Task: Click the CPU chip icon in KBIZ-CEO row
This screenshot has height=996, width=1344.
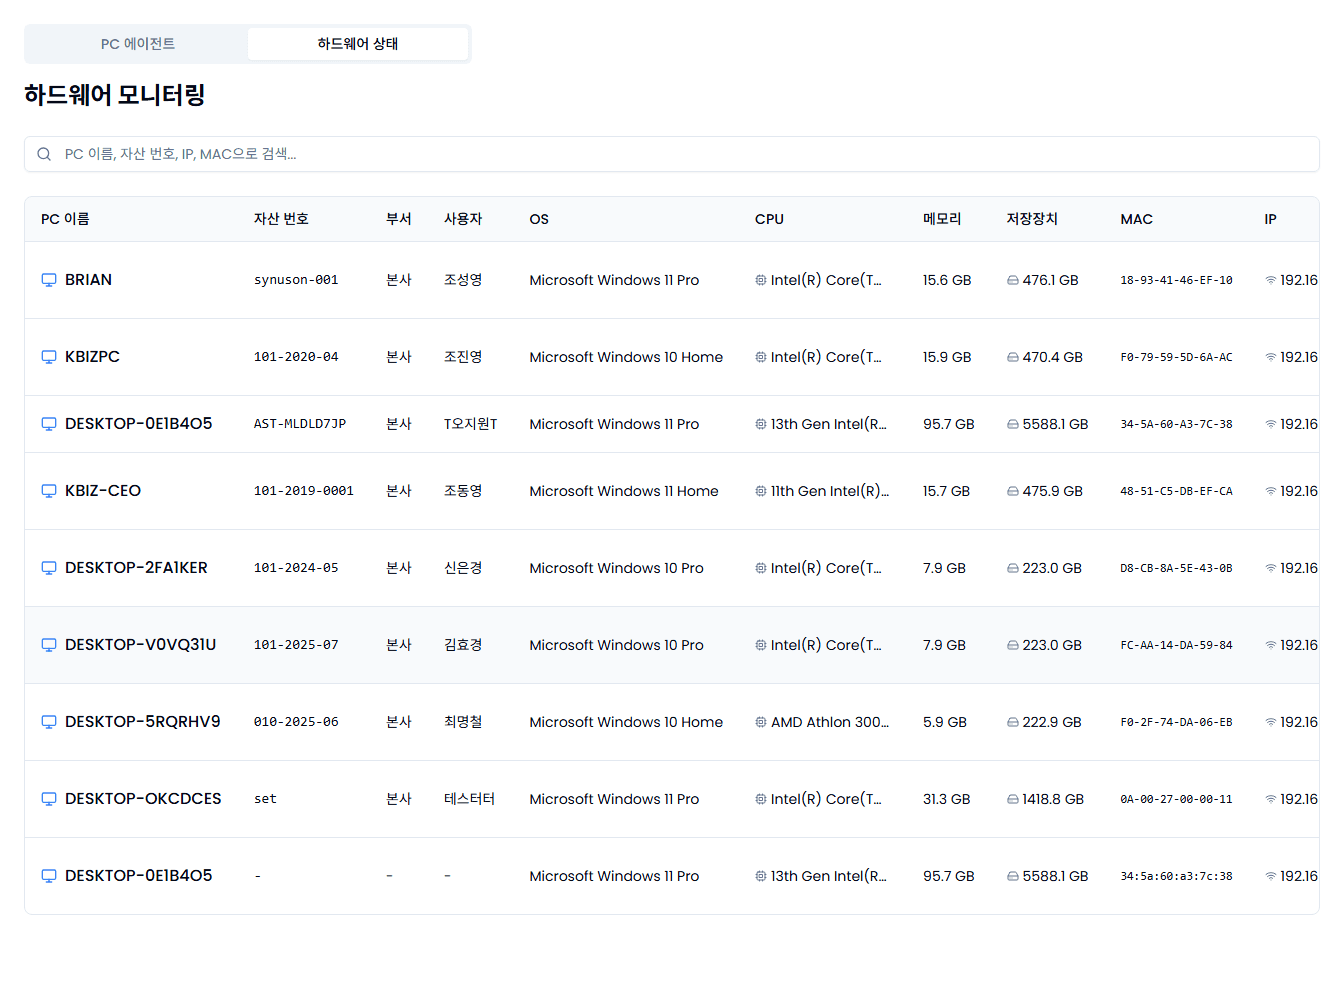Action: coord(761,491)
